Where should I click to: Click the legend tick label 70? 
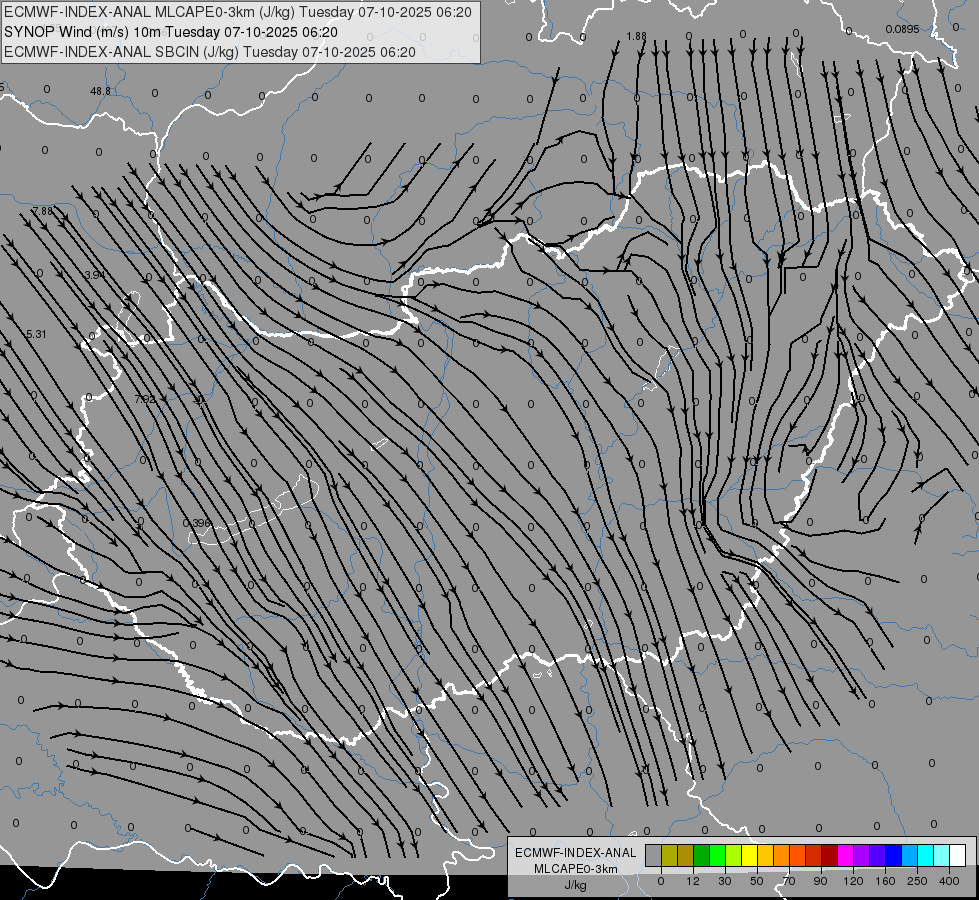(x=789, y=881)
